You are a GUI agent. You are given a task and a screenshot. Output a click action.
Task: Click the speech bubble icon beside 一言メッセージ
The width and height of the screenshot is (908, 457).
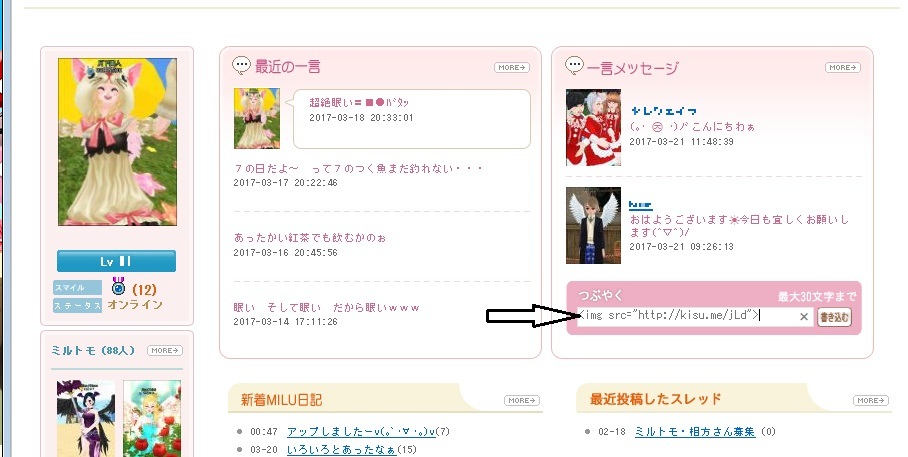pos(574,65)
